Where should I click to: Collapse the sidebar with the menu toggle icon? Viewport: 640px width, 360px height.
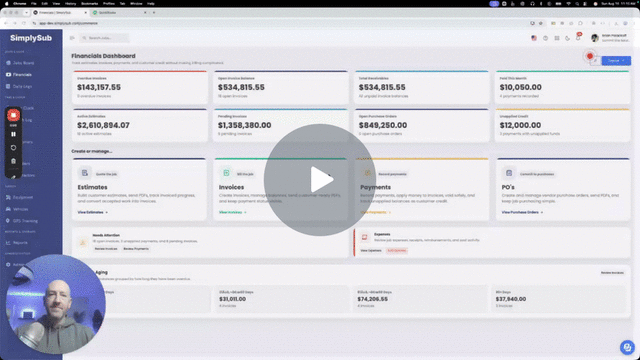72,38
